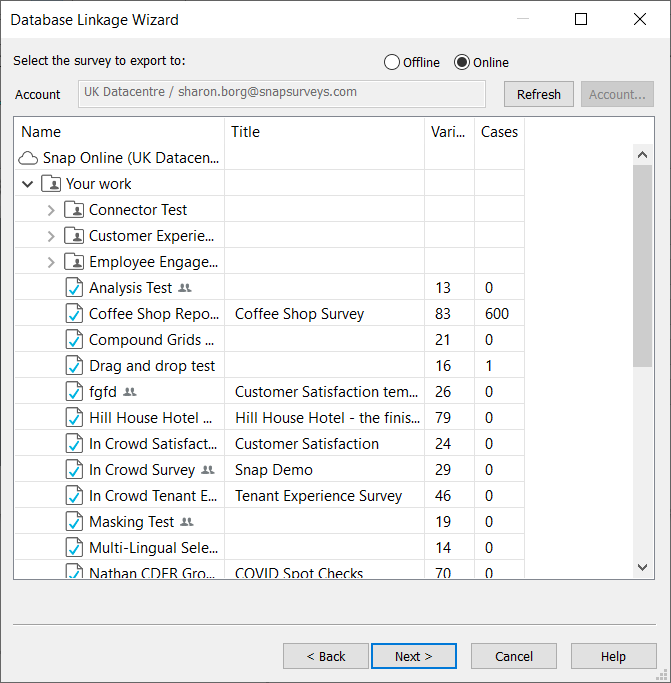Click the Cases column header

[499, 132]
